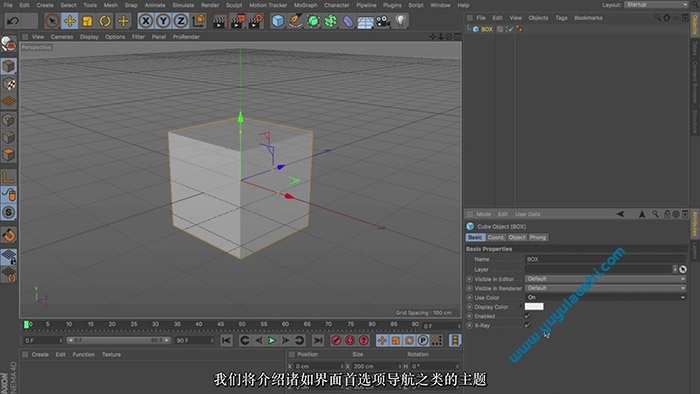Select the Live Selection tool
The image size is (700, 394).
pos(52,21)
